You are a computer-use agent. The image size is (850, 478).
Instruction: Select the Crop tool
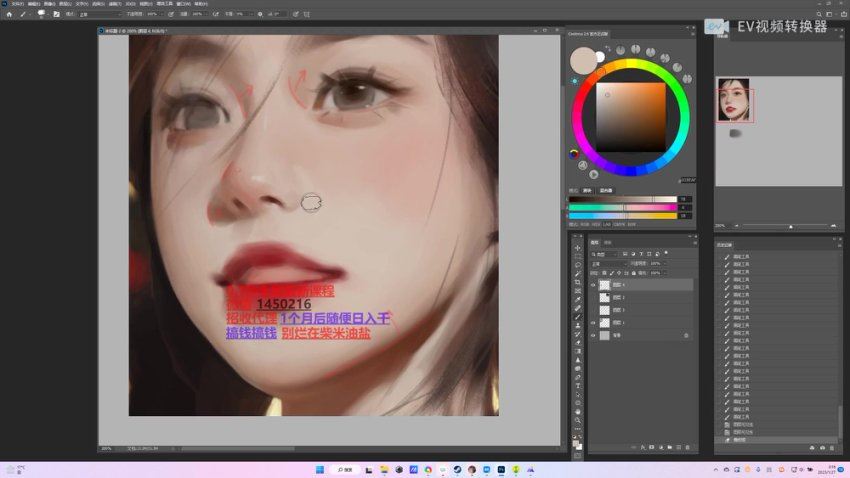click(577, 282)
